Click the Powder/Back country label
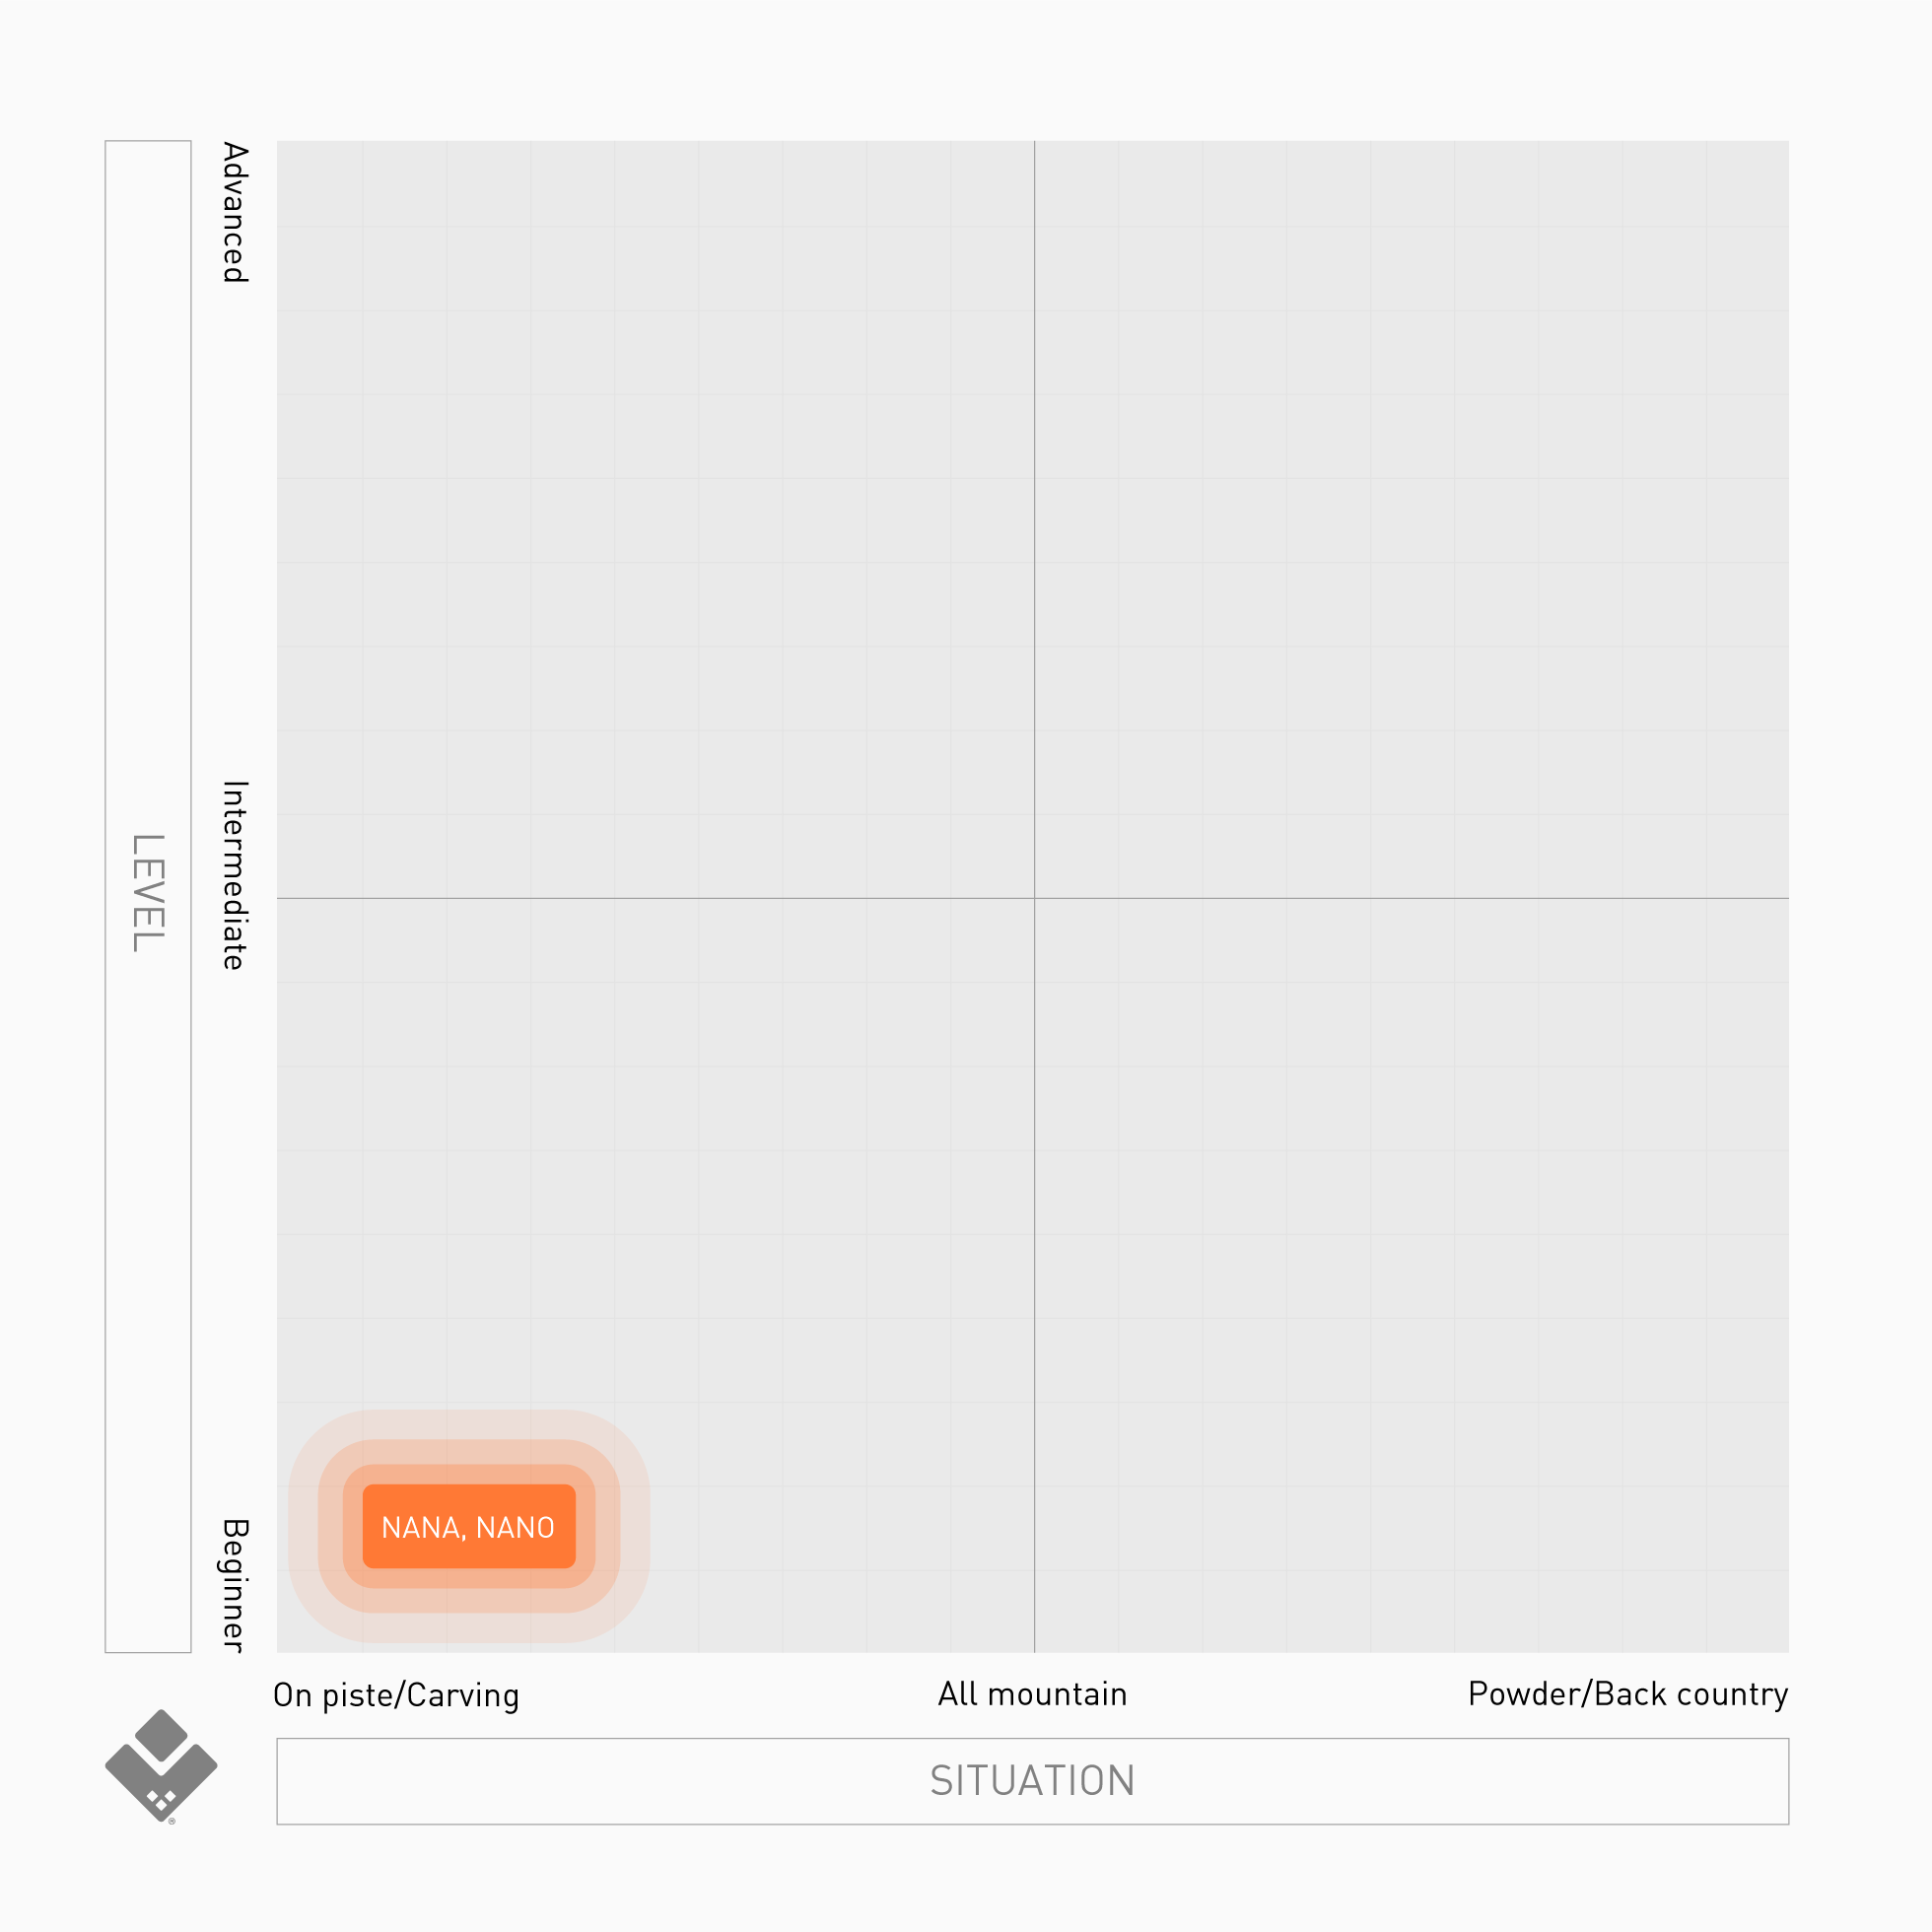The height and width of the screenshot is (1932, 1932). [1627, 1694]
